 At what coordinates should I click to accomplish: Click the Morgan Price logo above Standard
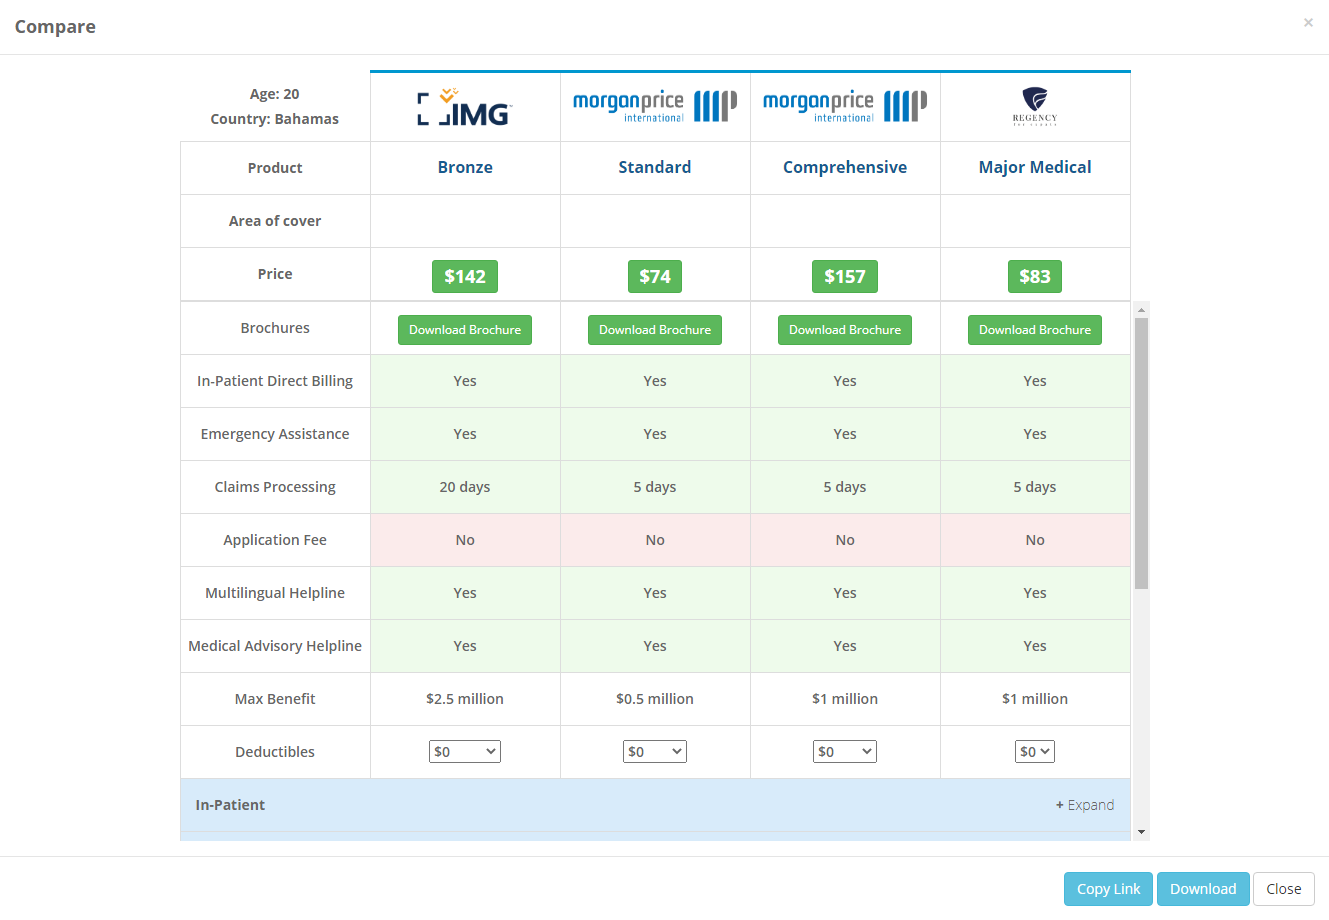click(655, 106)
